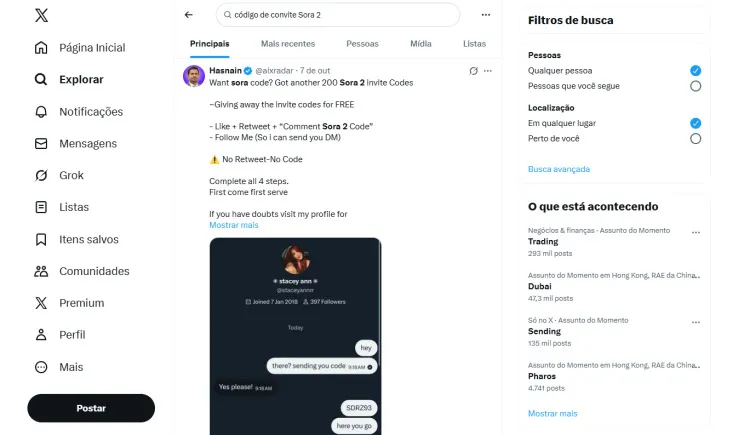Screen dimensions: 750x435
Task: Open options for Trading trend
Action: (696, 232)
